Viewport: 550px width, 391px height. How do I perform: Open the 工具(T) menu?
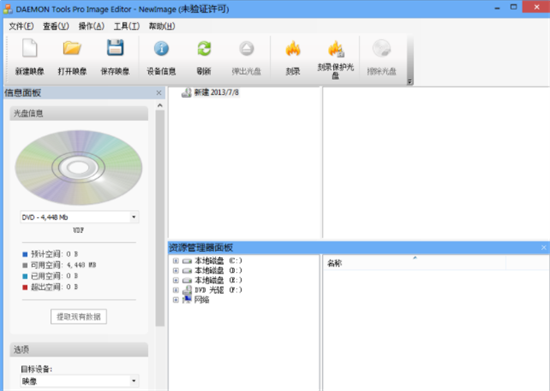127,26
